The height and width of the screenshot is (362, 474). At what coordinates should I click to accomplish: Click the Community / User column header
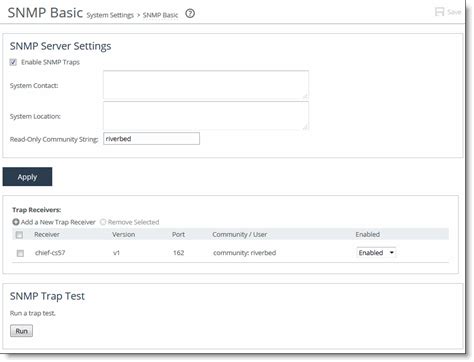(x=239, y=235)
